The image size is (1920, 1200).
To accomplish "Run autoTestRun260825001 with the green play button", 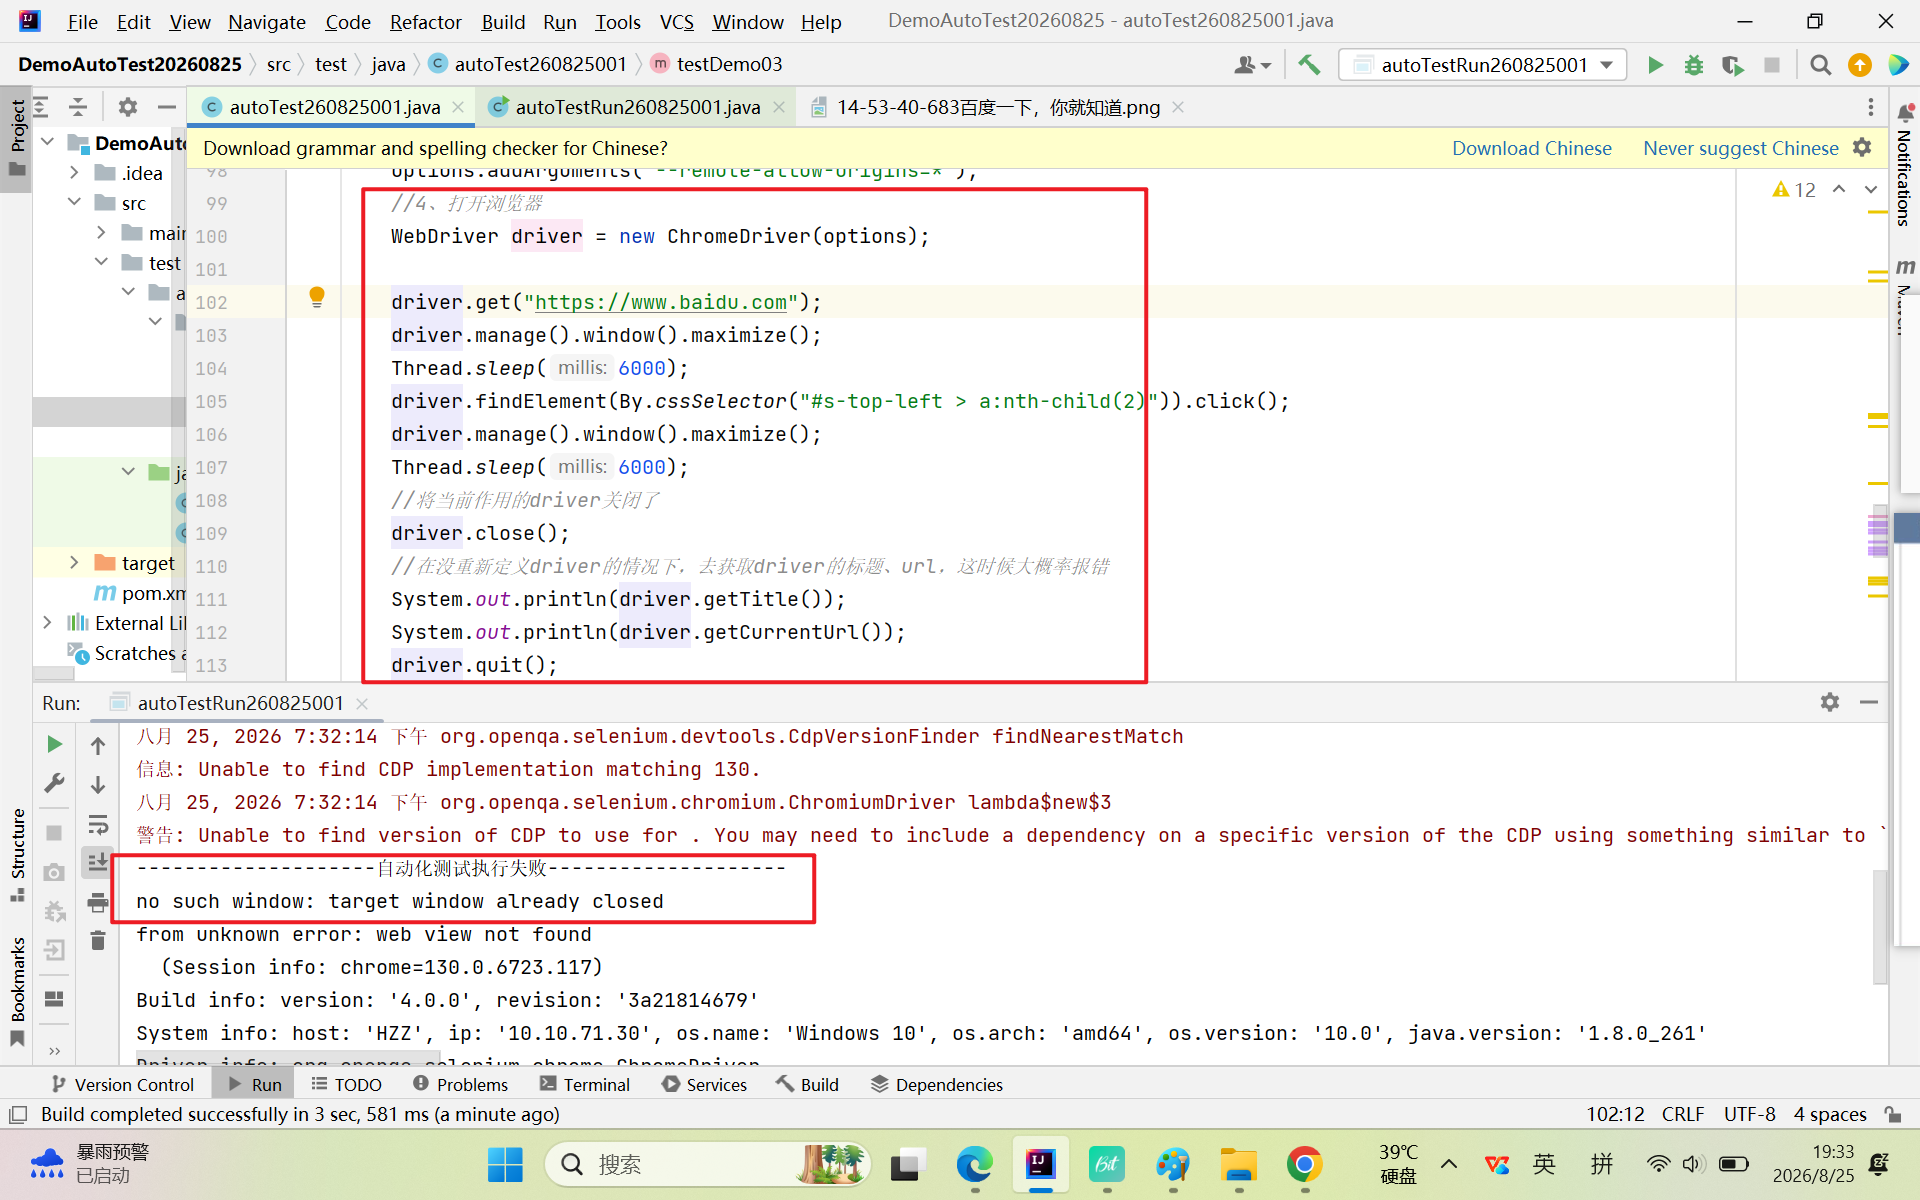I will click(1655, 65).
